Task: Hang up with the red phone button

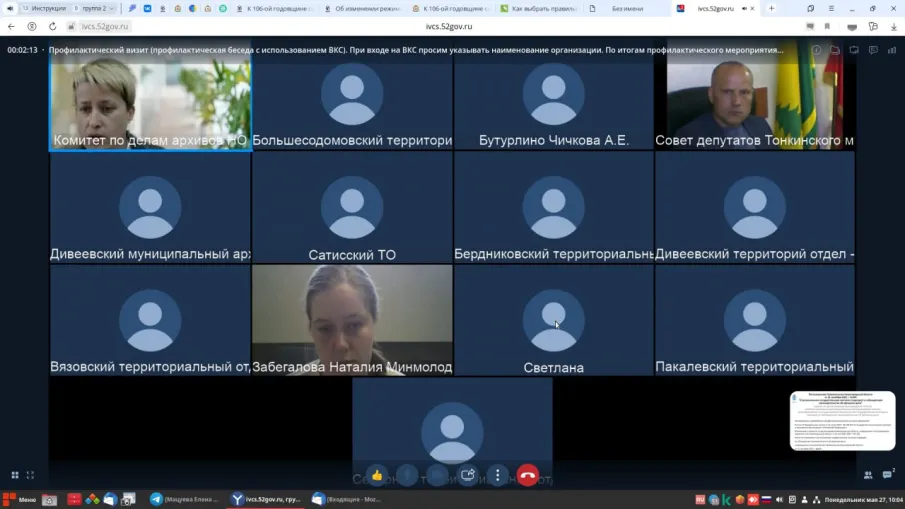Action: (528, 476)
